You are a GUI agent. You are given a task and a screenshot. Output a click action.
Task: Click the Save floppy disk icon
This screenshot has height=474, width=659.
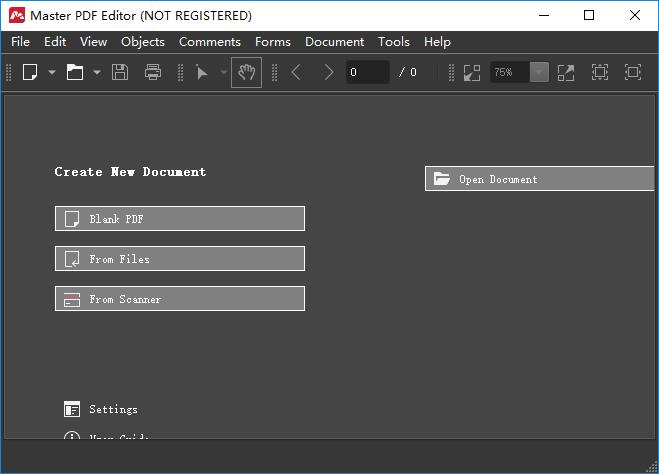(120, 72)
